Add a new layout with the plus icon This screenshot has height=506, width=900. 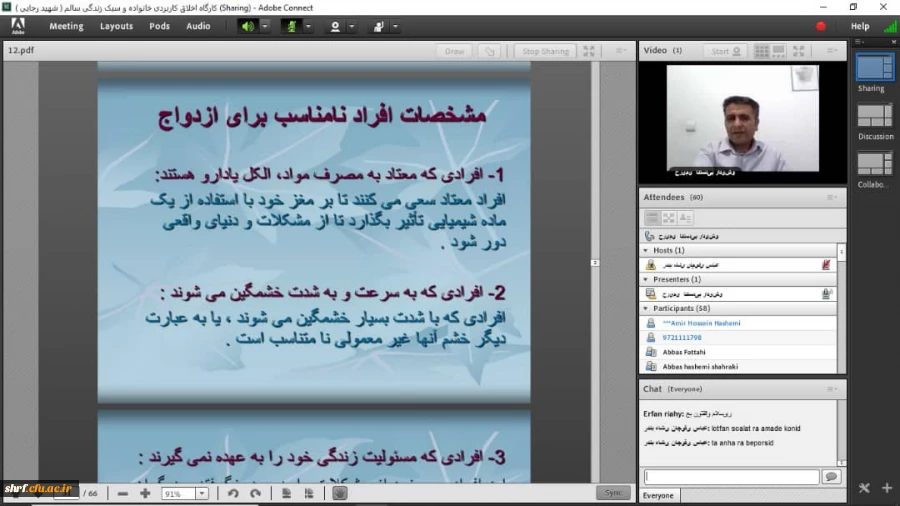[x=887, y=488]
